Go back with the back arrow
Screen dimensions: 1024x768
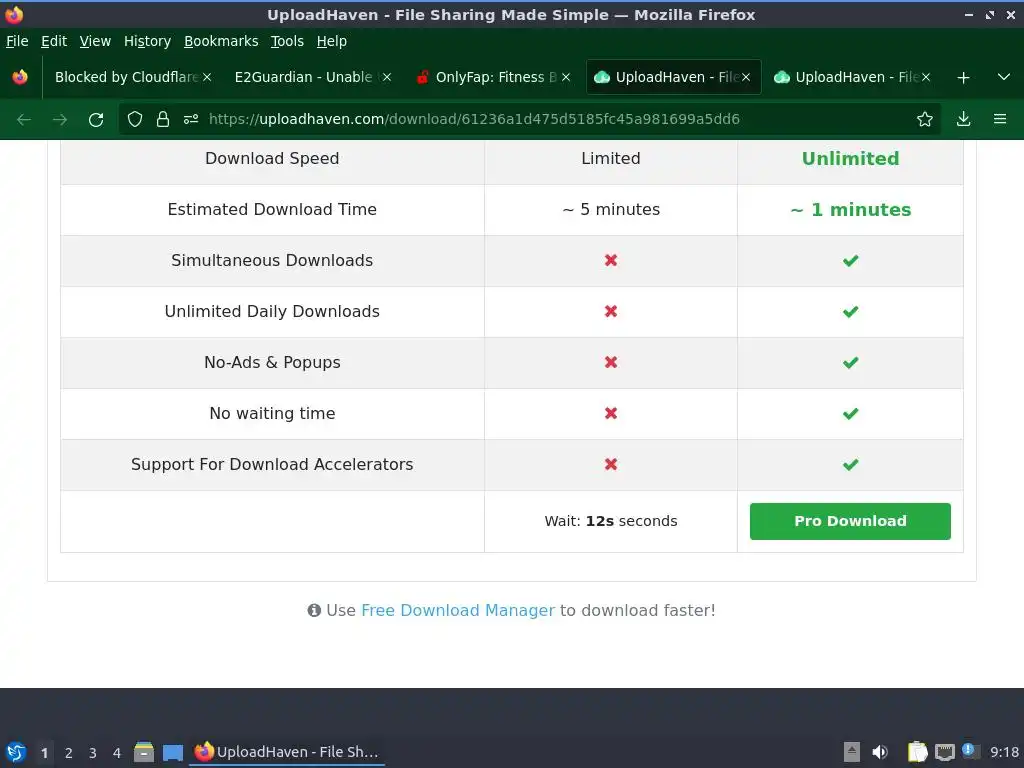[24, 120]
